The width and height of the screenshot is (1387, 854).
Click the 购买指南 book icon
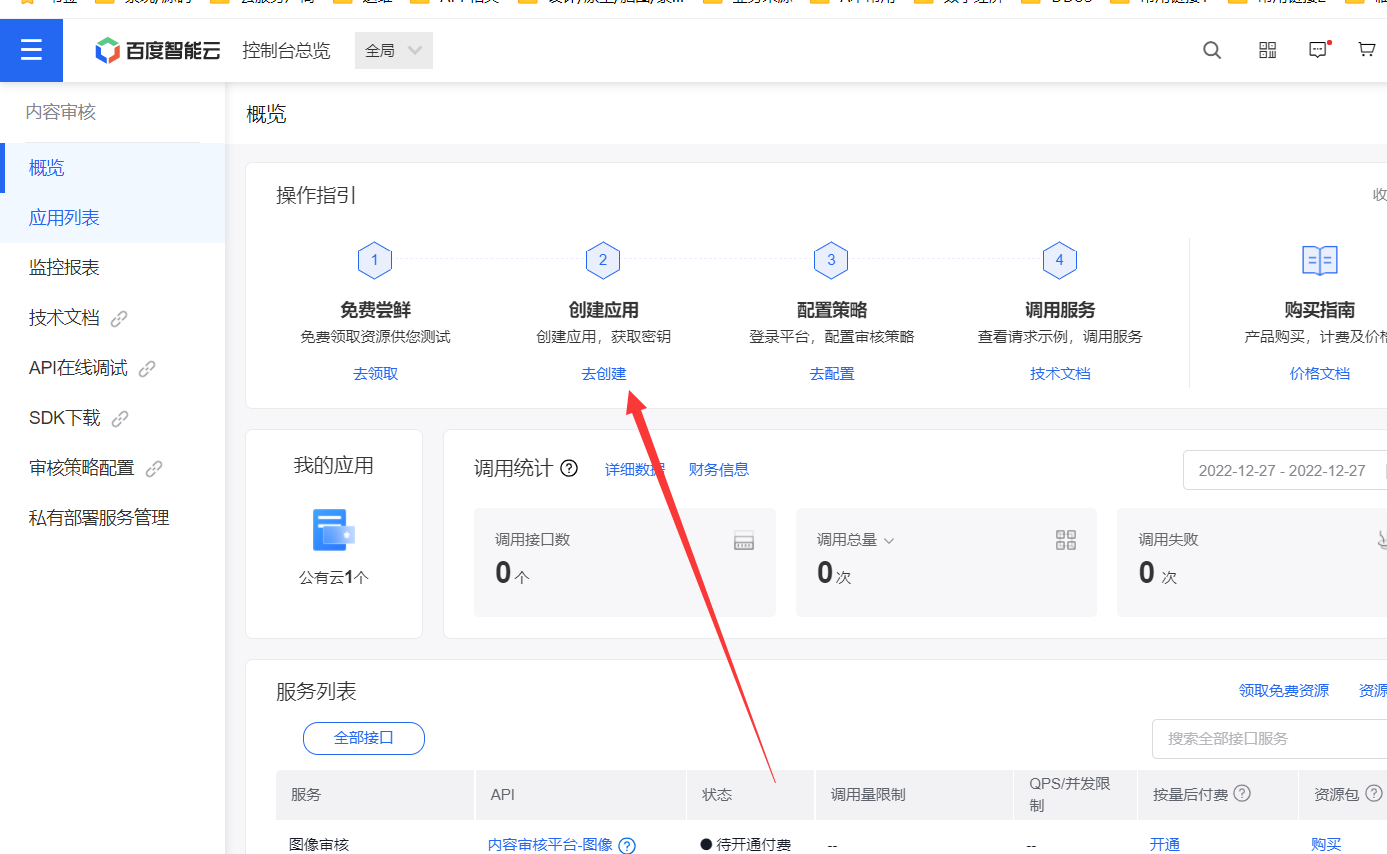1319,261
